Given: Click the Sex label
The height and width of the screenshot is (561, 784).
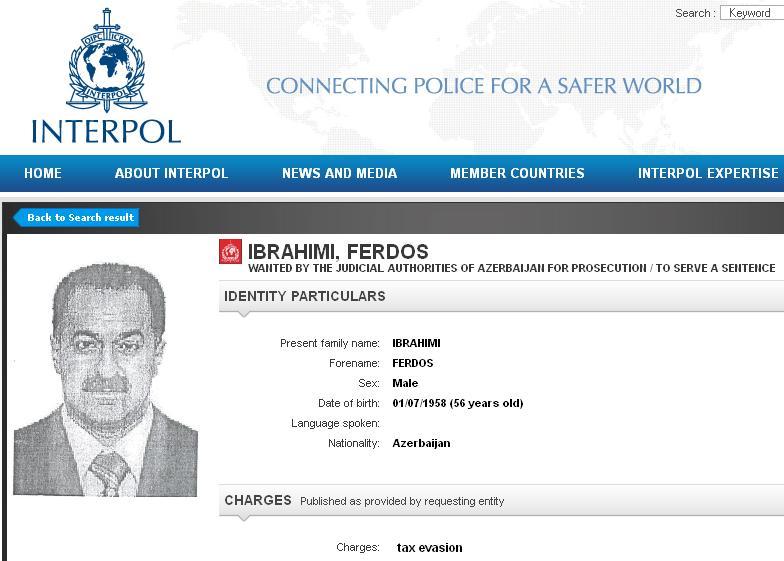Looking at the screenshot, I should (368, 383).
